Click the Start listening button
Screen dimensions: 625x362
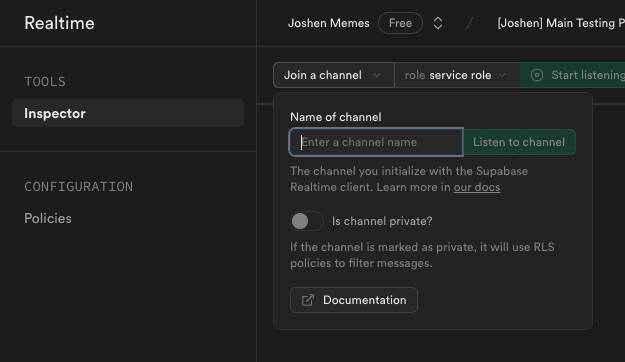(573, 75)
